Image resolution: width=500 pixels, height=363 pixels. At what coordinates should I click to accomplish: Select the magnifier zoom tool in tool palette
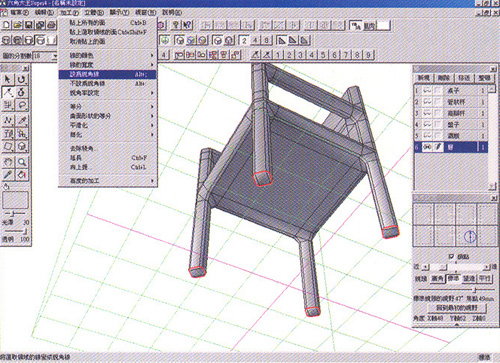22,162
